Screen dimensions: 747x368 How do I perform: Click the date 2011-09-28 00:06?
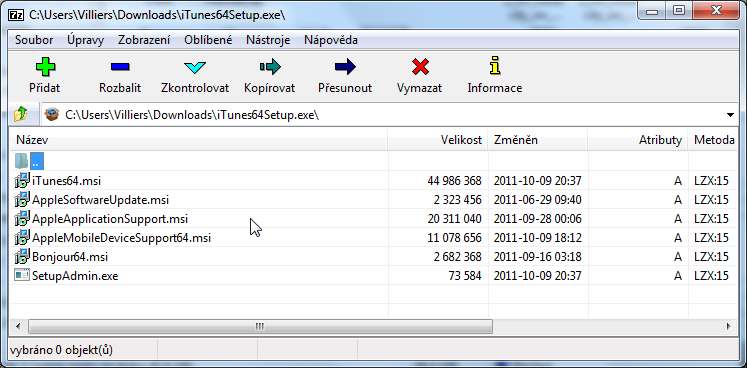click(x=537, y=219)
